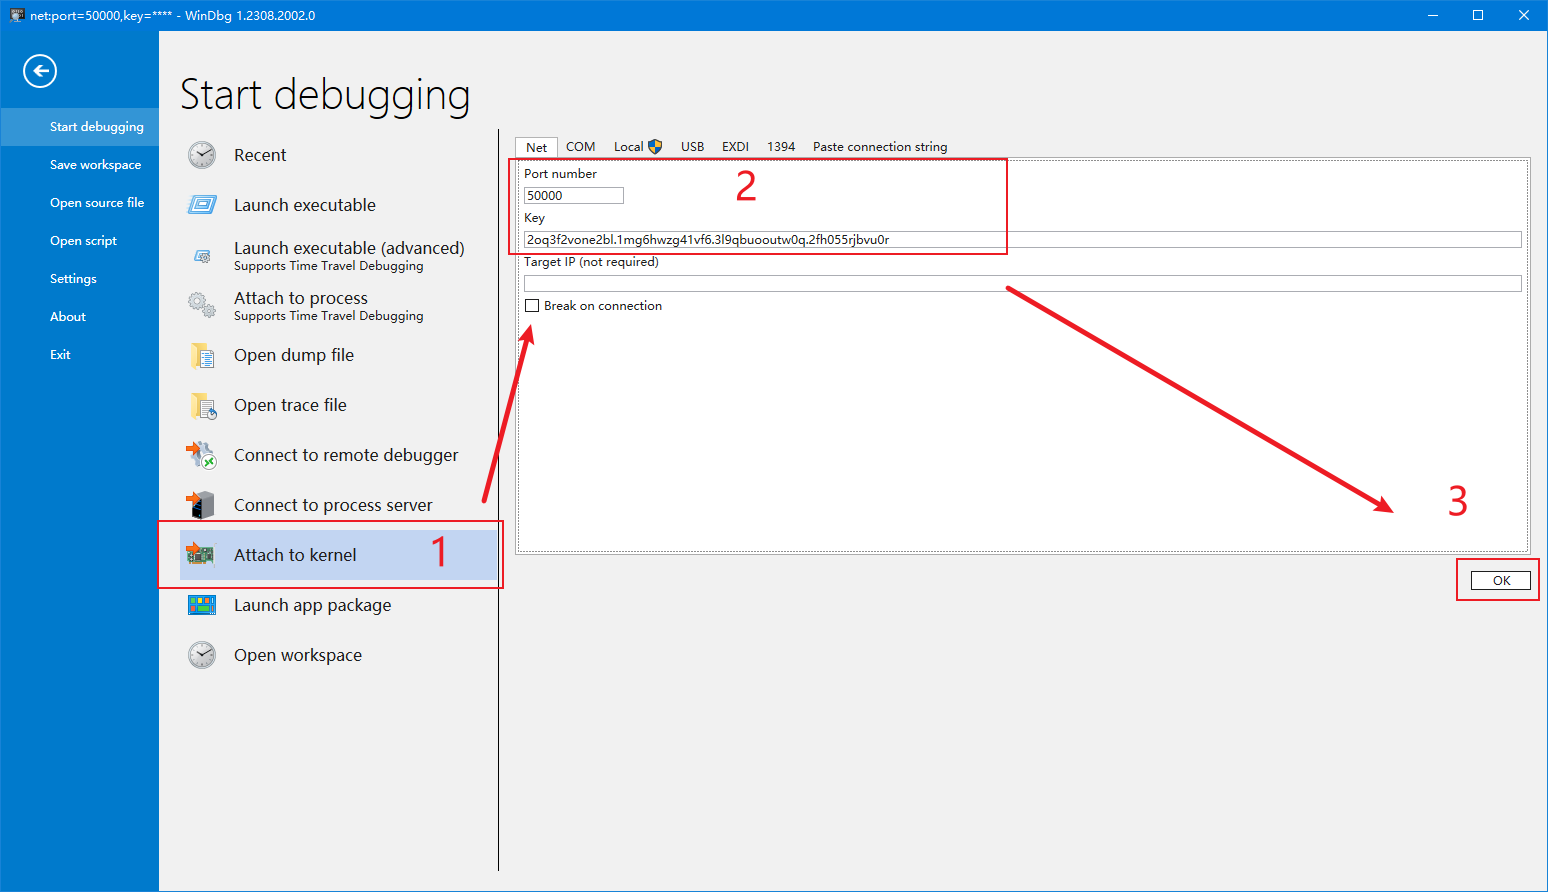Viewport: 1548px width, 892px height.
Task: Click the Connect to remote debugger icon
Action: click(202, 455)
